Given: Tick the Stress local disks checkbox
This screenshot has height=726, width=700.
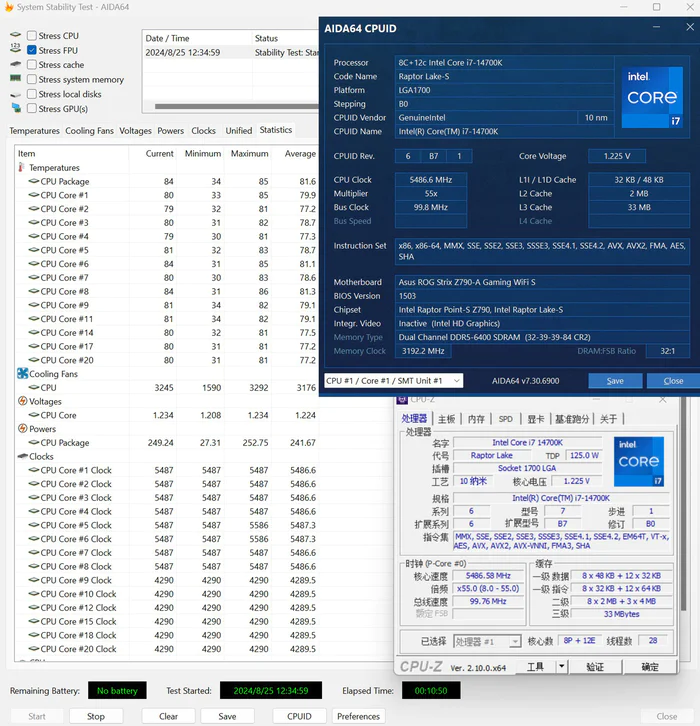Looking at the screenshot, I should click(x=32, y=94).
